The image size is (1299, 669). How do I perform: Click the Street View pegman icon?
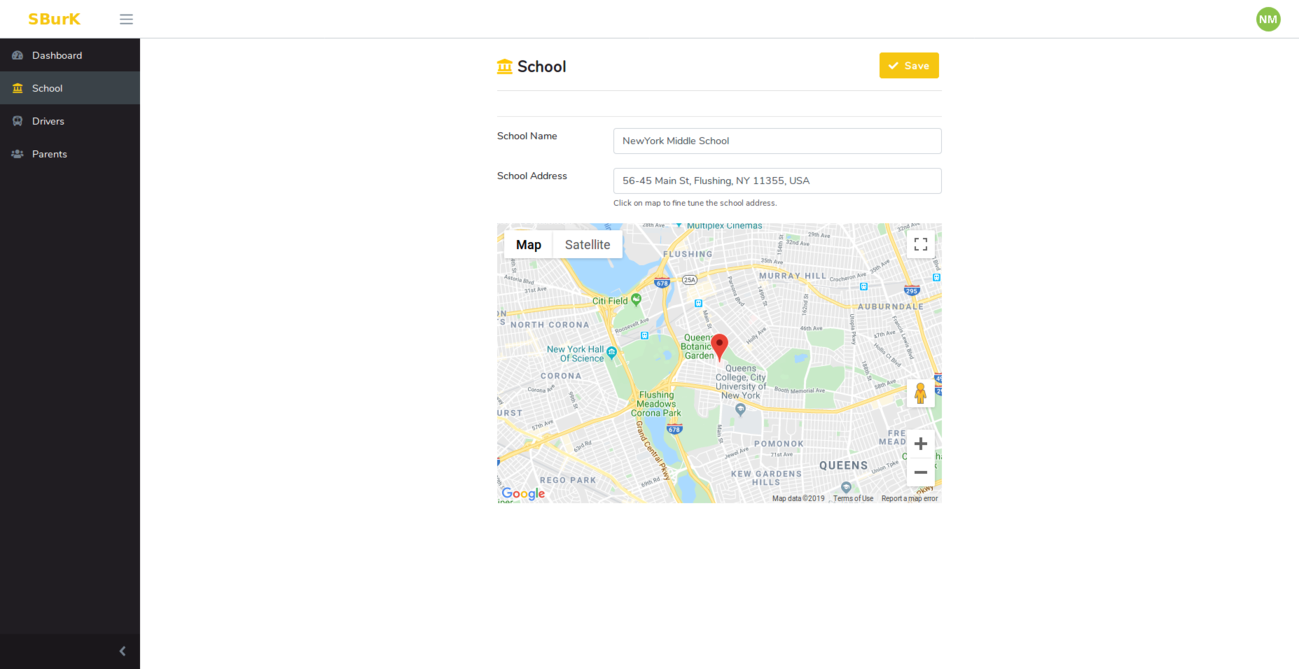pyautogui.click(x=921, y=393)
